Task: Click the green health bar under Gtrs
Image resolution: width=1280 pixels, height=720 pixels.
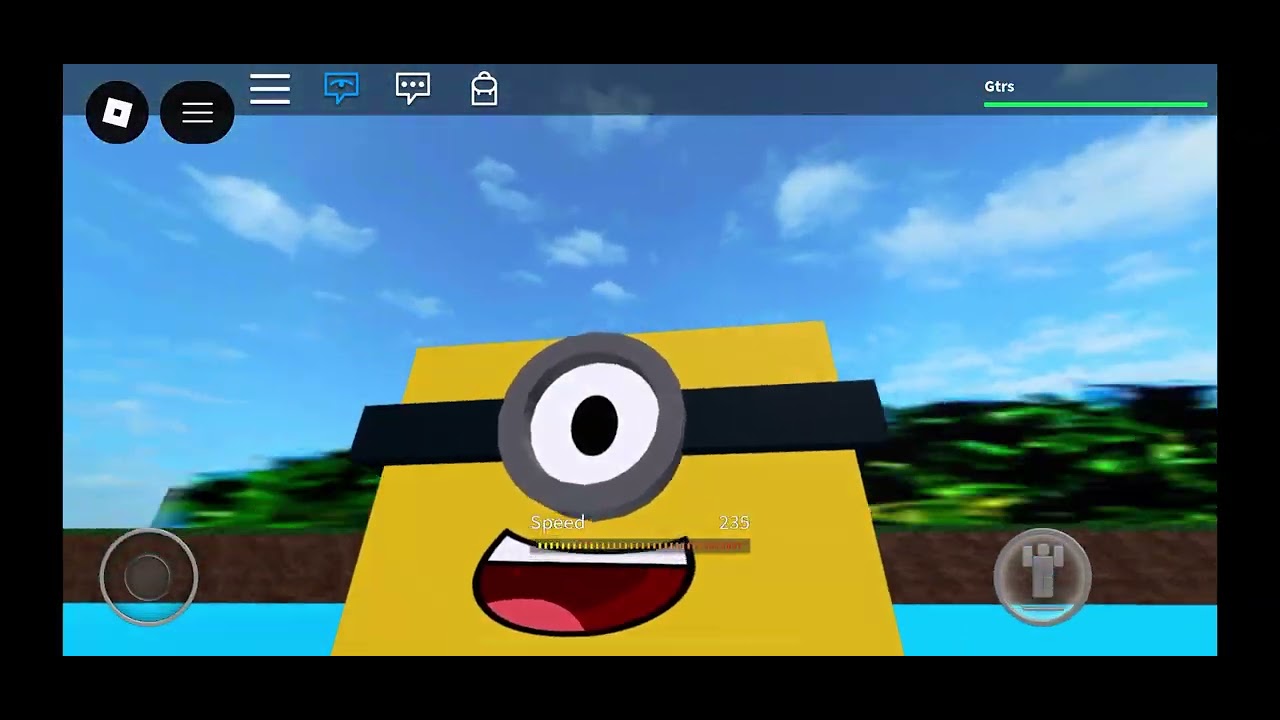Action: [x=1095, y=104]
